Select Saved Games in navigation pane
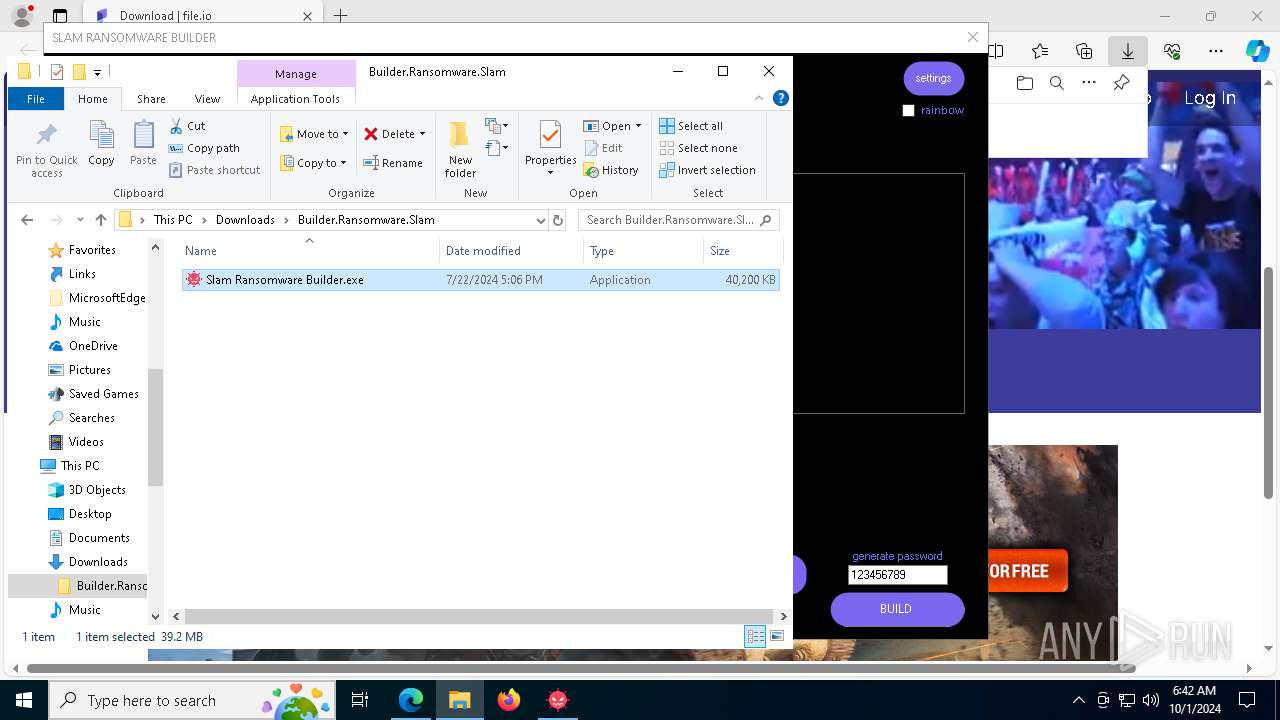 pos(103,394)
